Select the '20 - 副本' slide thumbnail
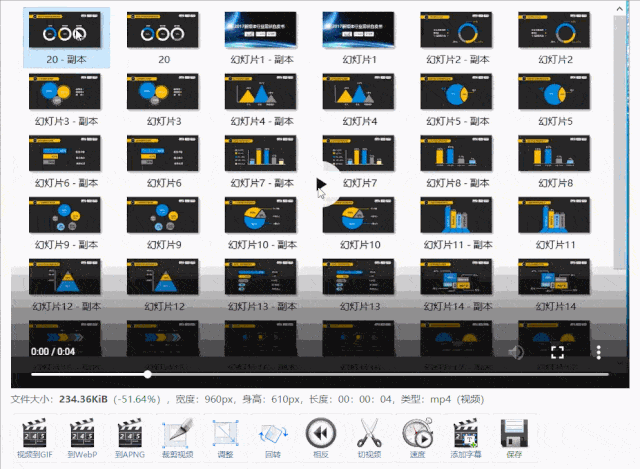Screen dimensions: 640x469 66,34
